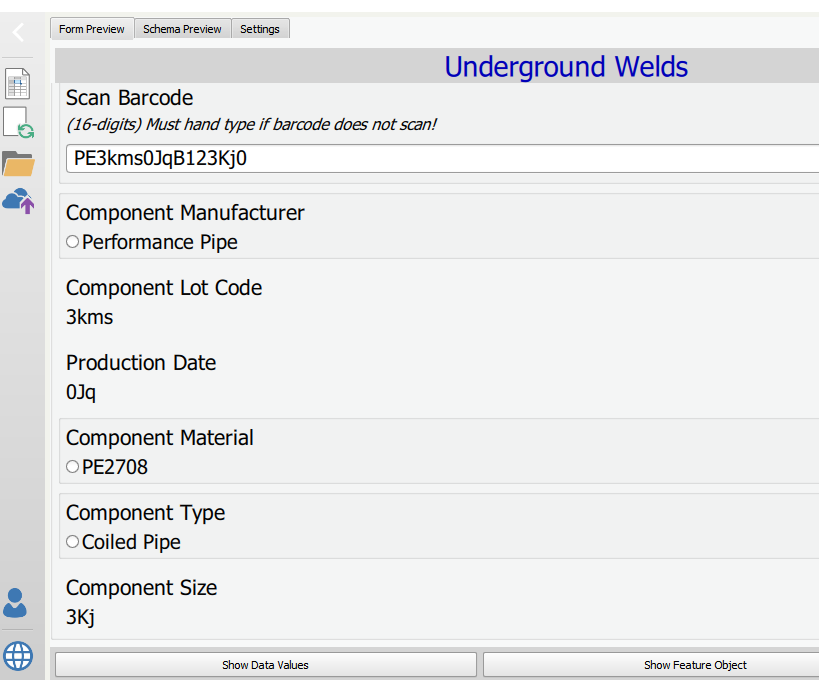
Task: Open the user profile icon
Action: (15, 603)
